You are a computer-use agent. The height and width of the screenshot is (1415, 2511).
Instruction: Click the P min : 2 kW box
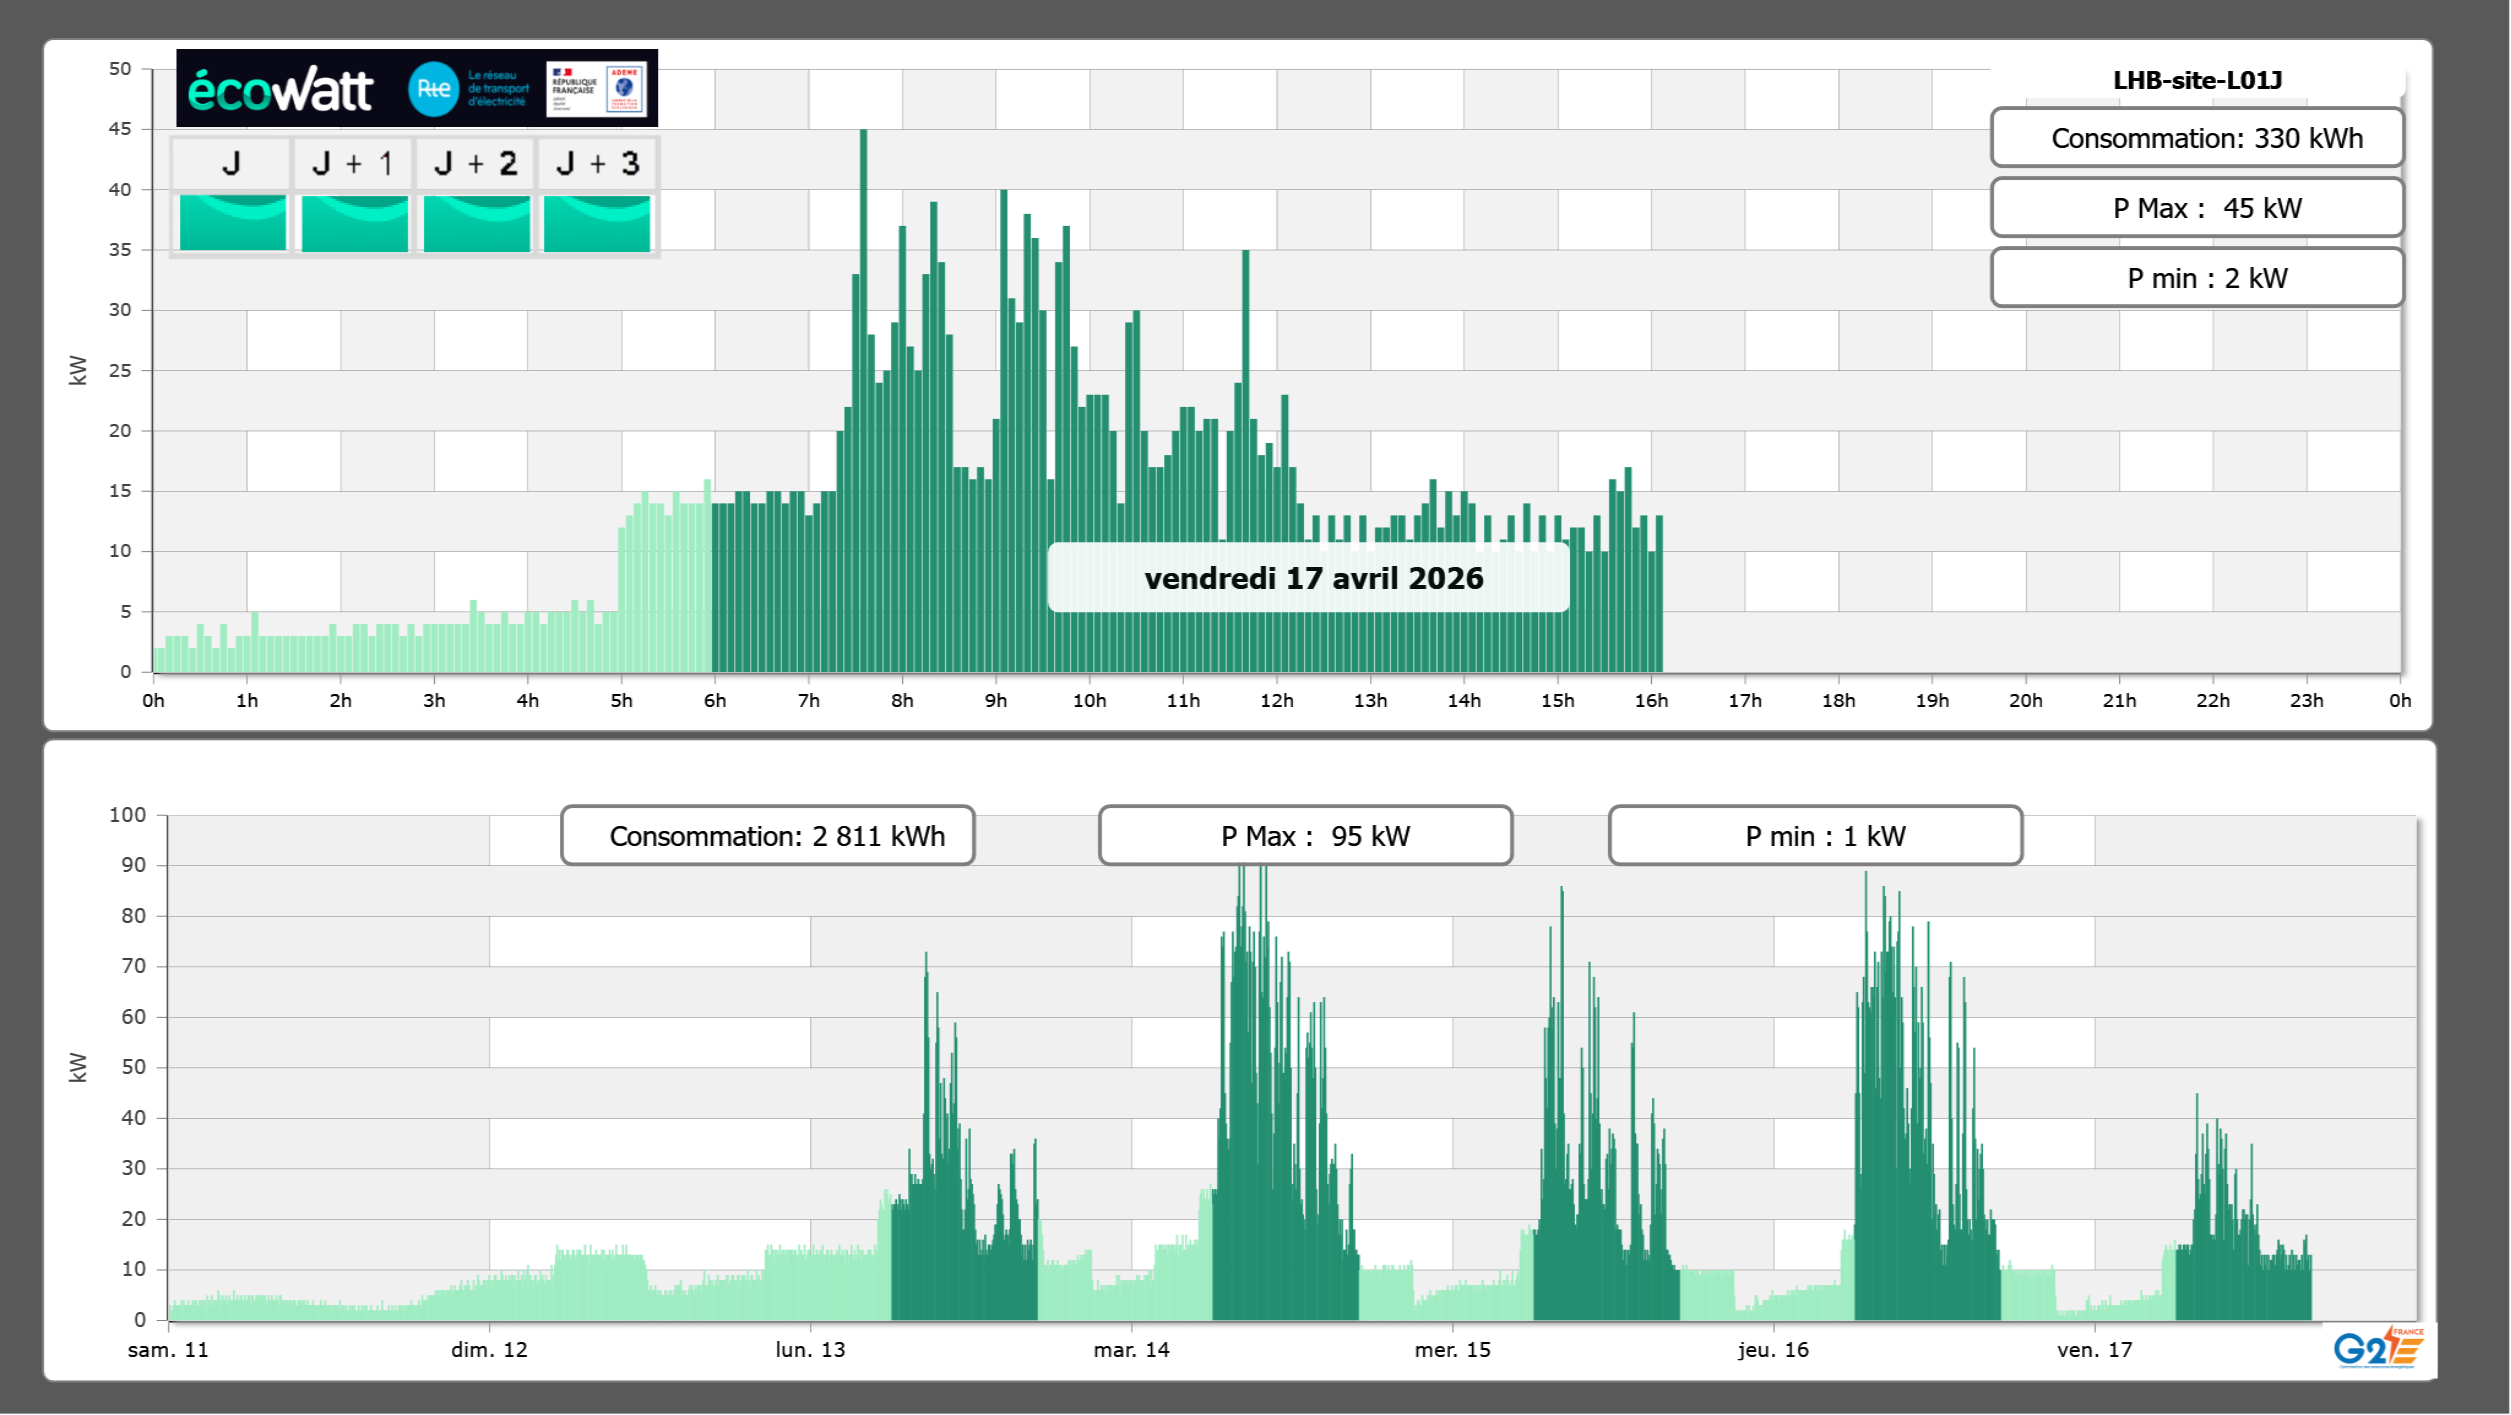tap(2197, 278)
